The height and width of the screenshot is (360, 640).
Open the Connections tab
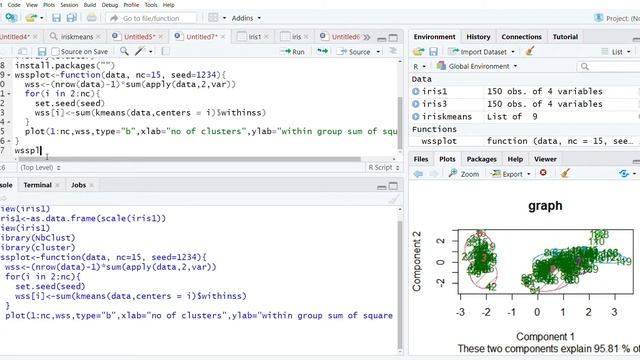(521, 37)
